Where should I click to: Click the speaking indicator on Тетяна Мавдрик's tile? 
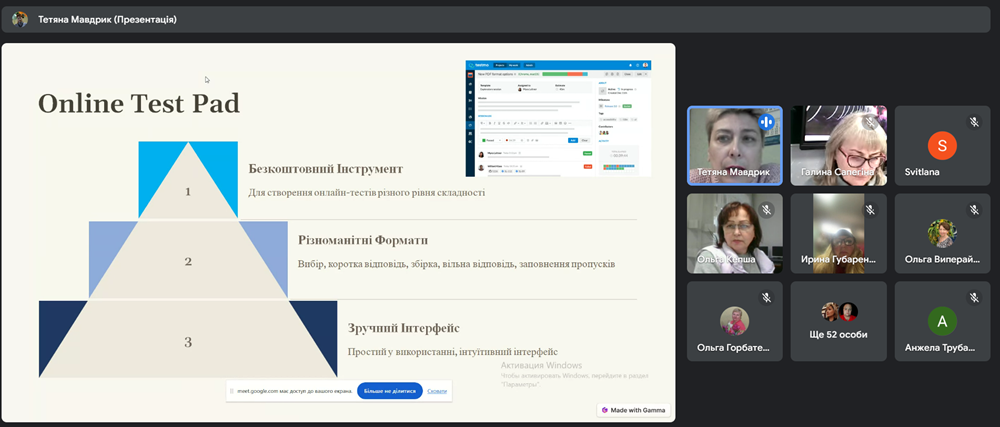(766, 122)
